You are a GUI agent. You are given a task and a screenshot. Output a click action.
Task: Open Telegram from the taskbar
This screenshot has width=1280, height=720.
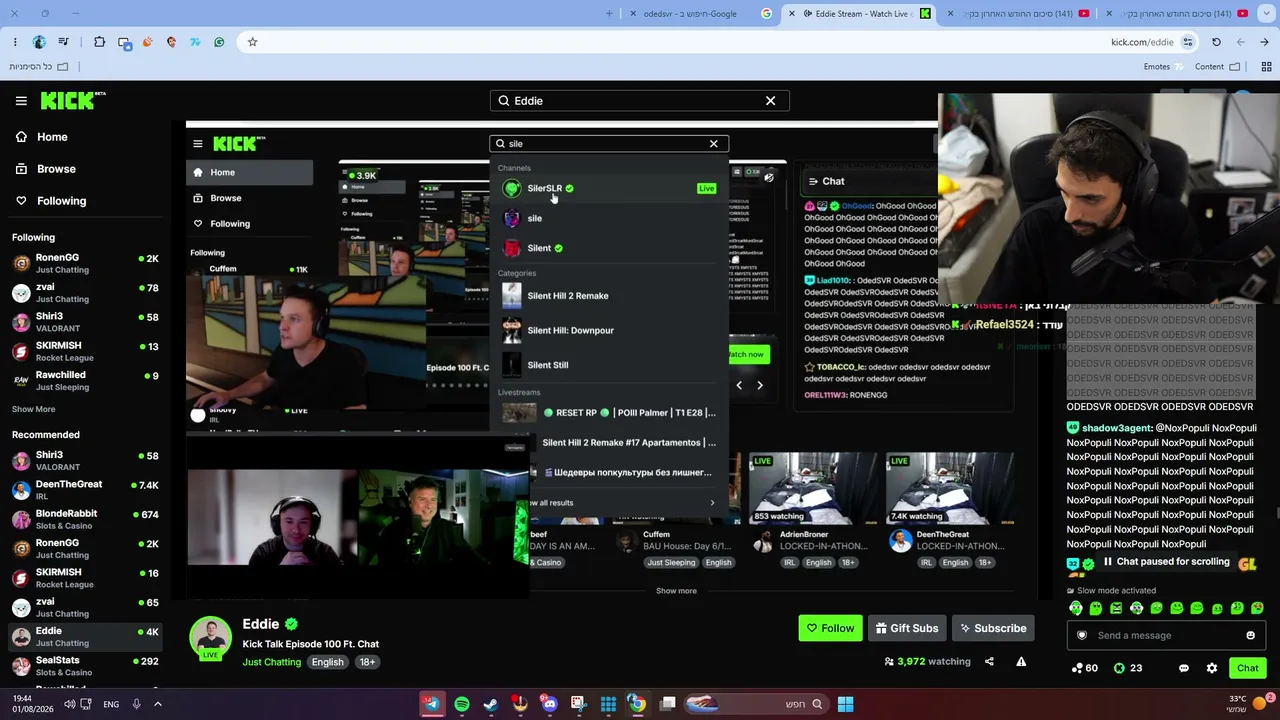(432, 704)
